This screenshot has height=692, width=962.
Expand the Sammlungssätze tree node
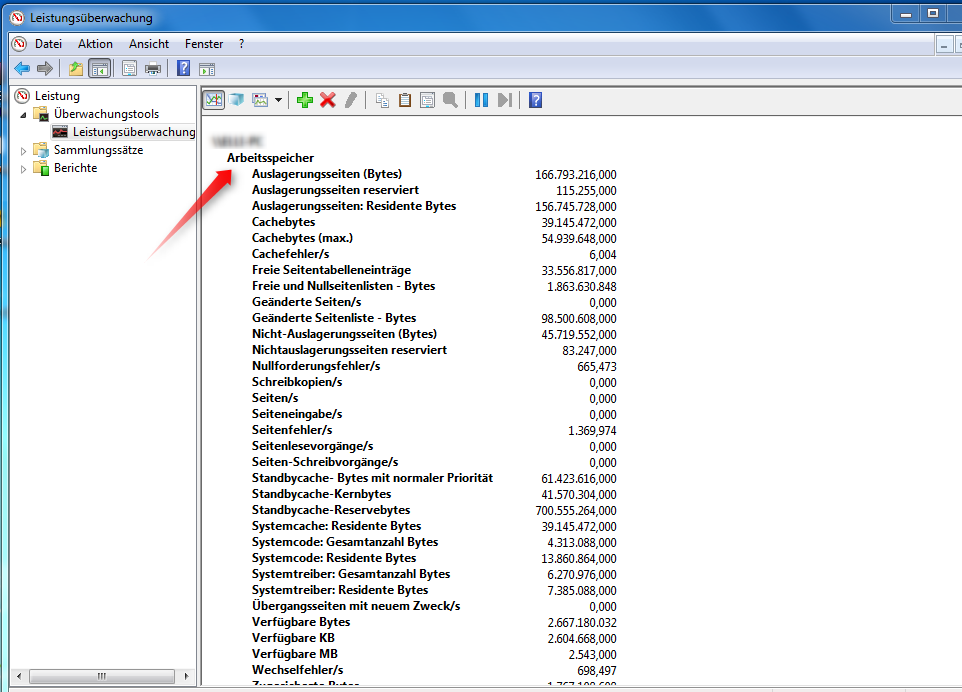click(23, 150)
